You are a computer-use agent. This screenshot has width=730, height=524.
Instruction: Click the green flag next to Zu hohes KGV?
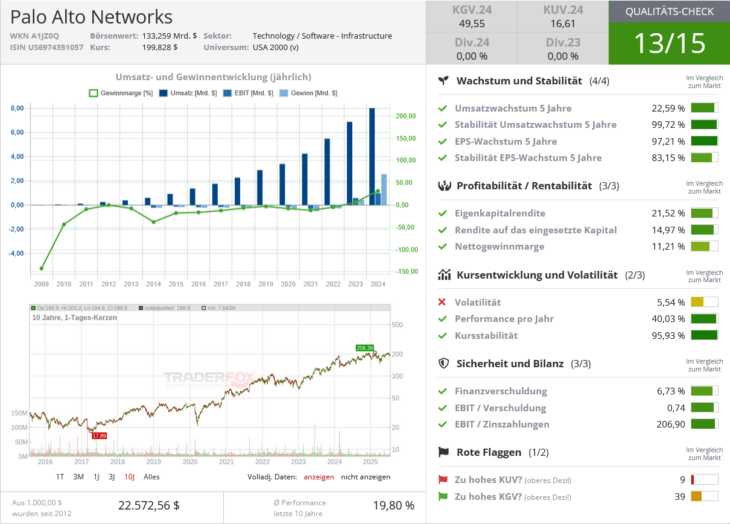443,497
